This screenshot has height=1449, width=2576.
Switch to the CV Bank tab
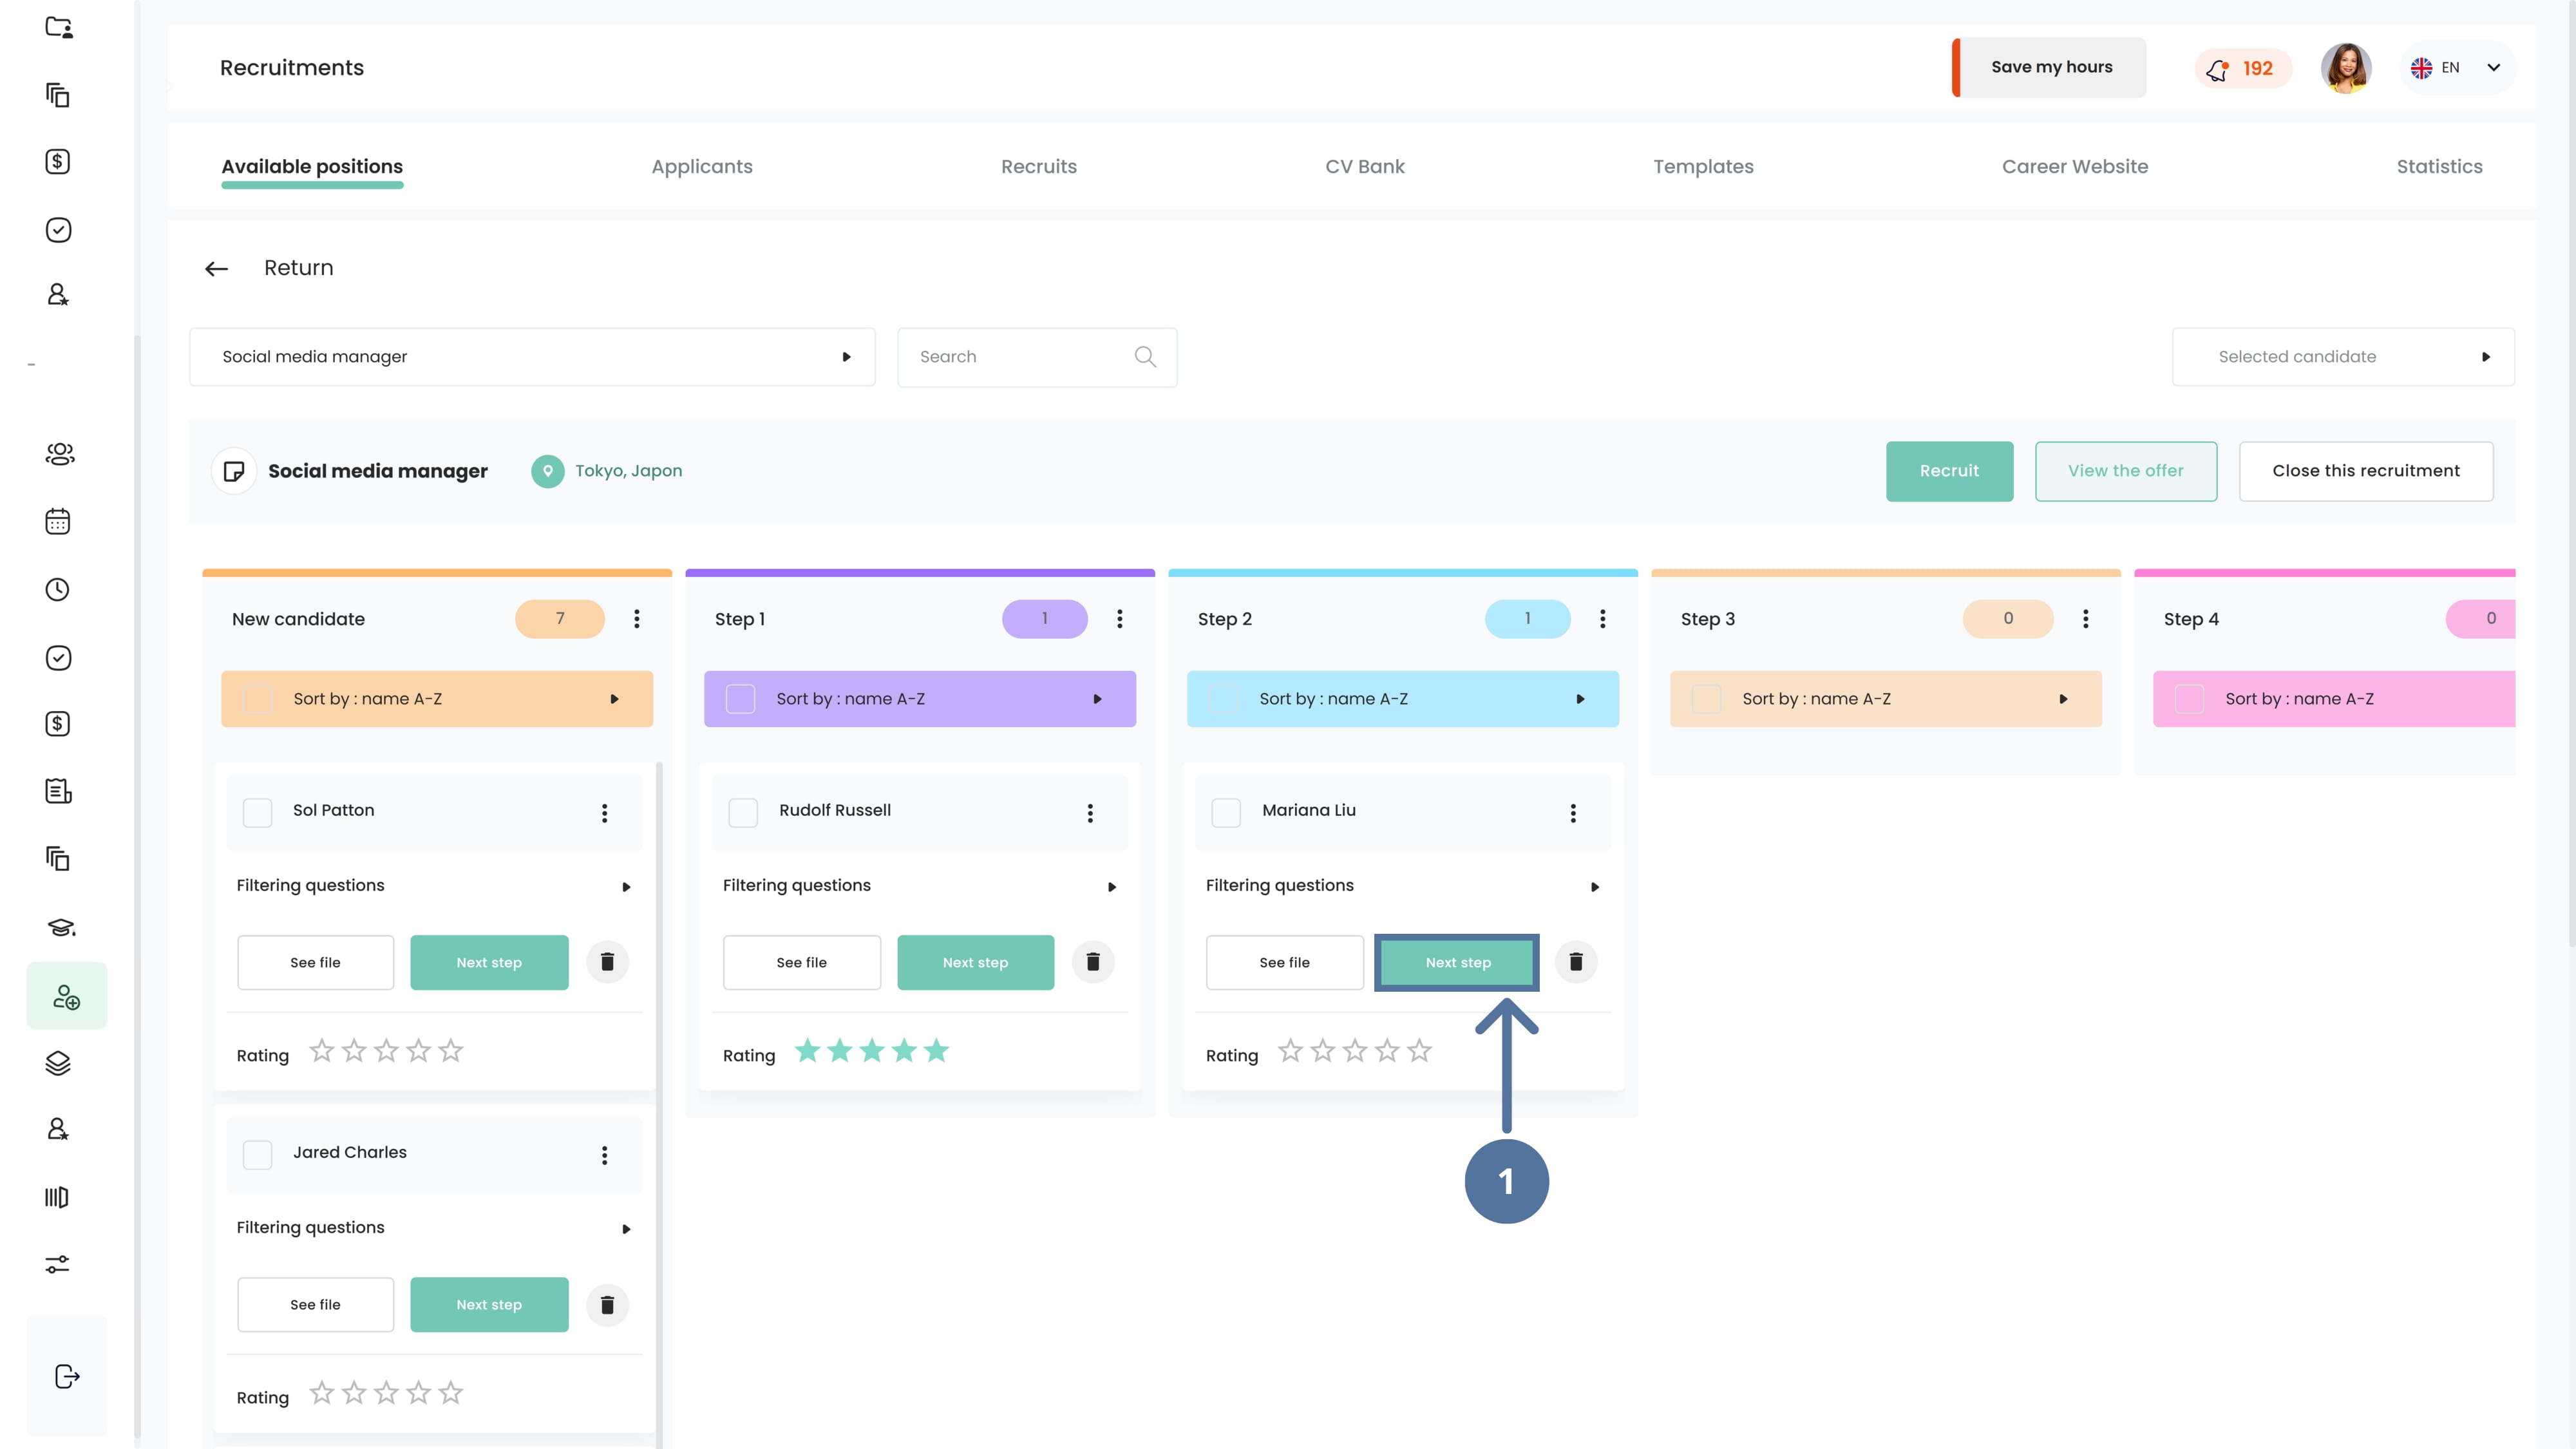tap(1365, 167)
